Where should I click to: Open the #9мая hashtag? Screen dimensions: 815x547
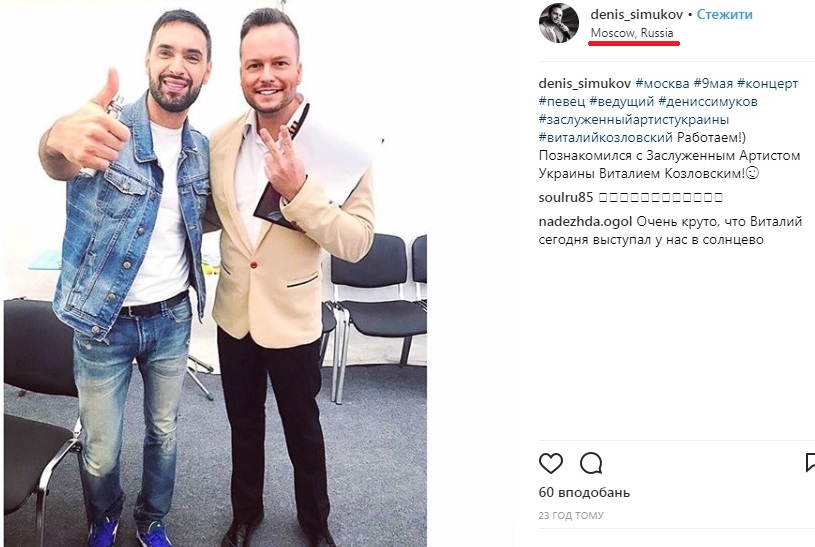pos(713,83)
